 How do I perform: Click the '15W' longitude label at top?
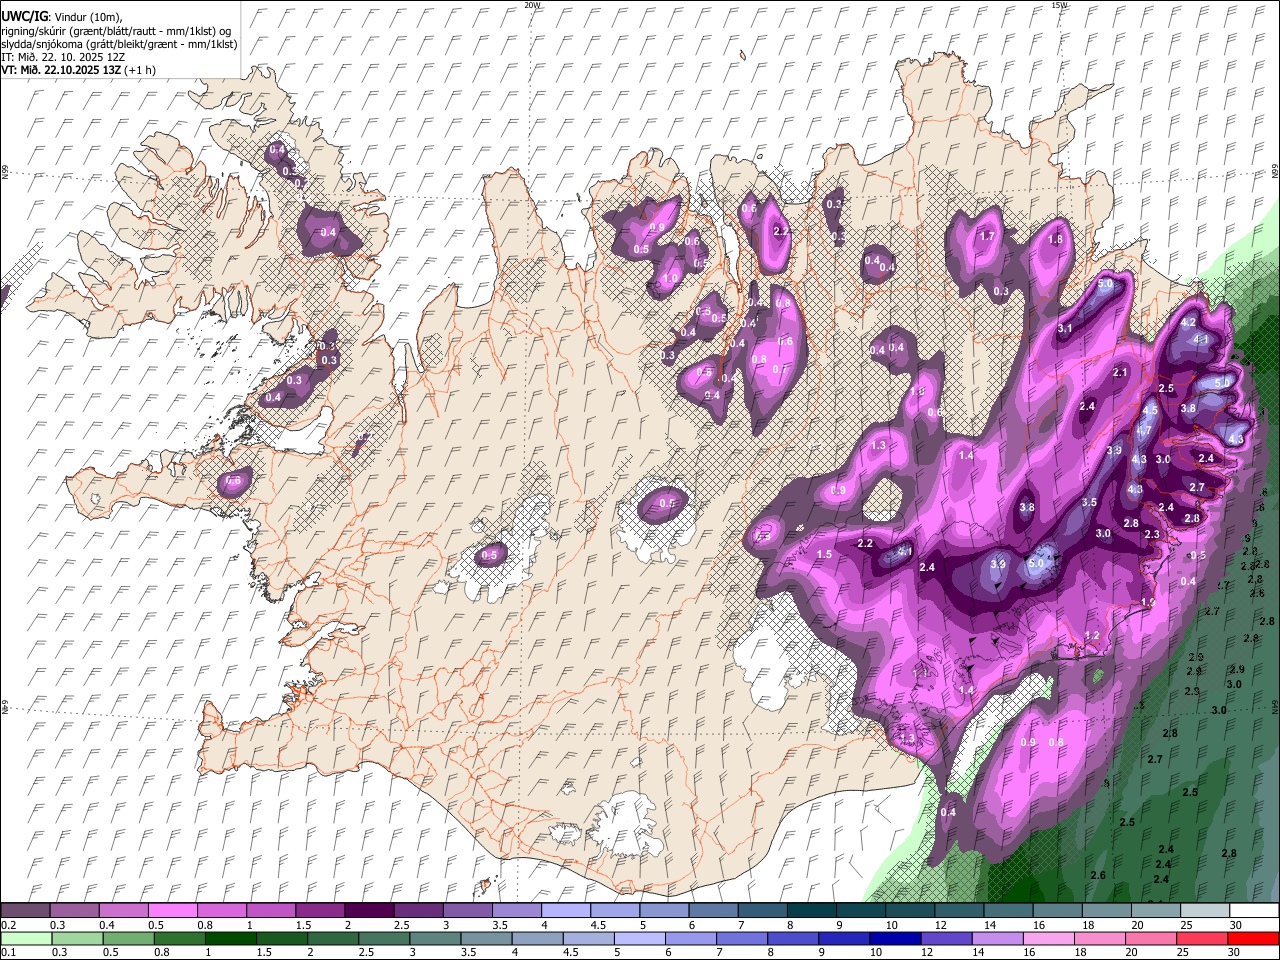pyautogui.click(x=1059, y=5)
